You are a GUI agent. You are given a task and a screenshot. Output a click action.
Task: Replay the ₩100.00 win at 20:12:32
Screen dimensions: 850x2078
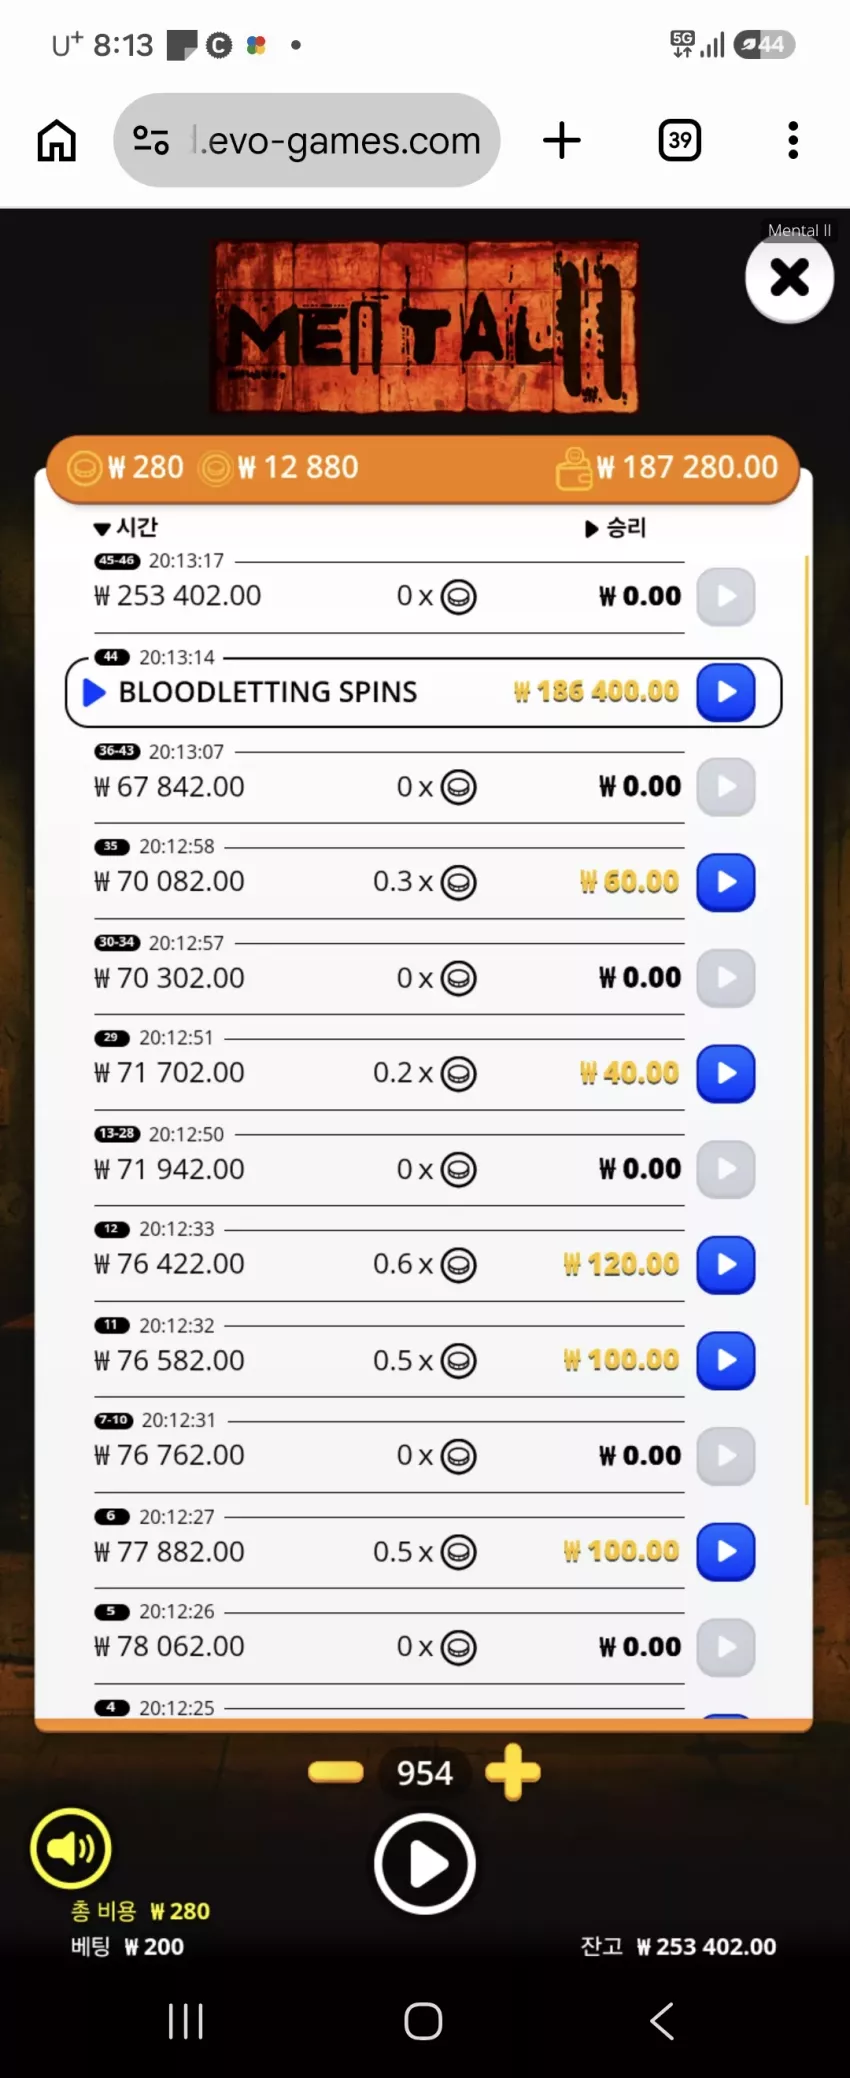point(726,1360)
